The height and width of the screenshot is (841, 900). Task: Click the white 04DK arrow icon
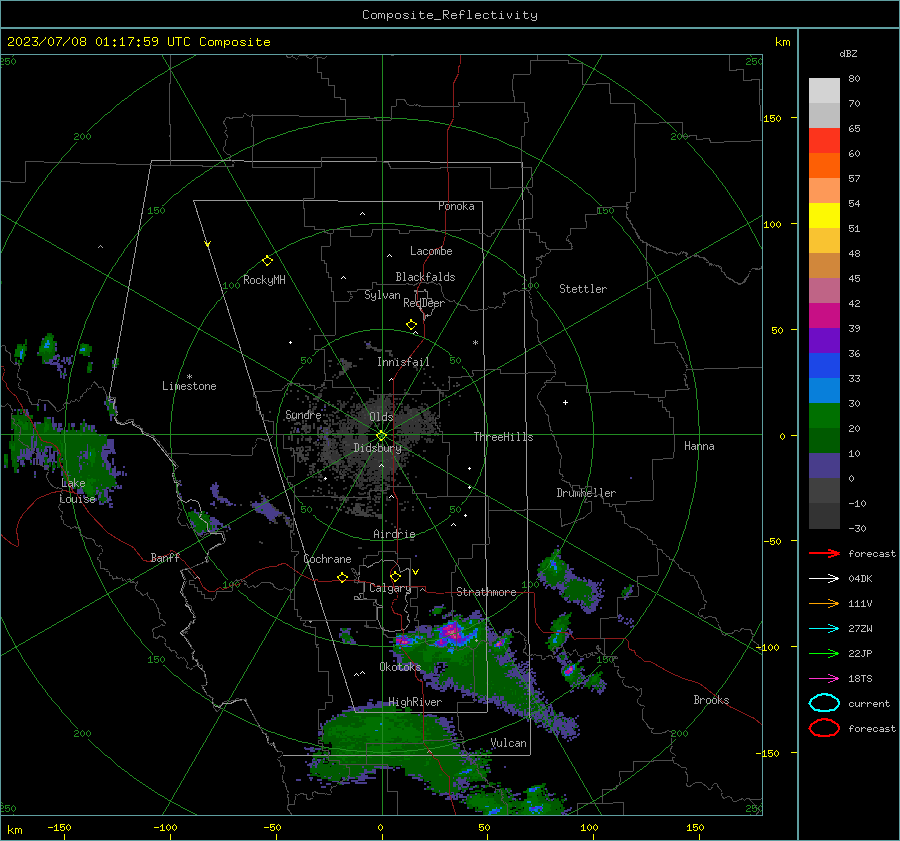pyautogui.click(x=824, y=578)
